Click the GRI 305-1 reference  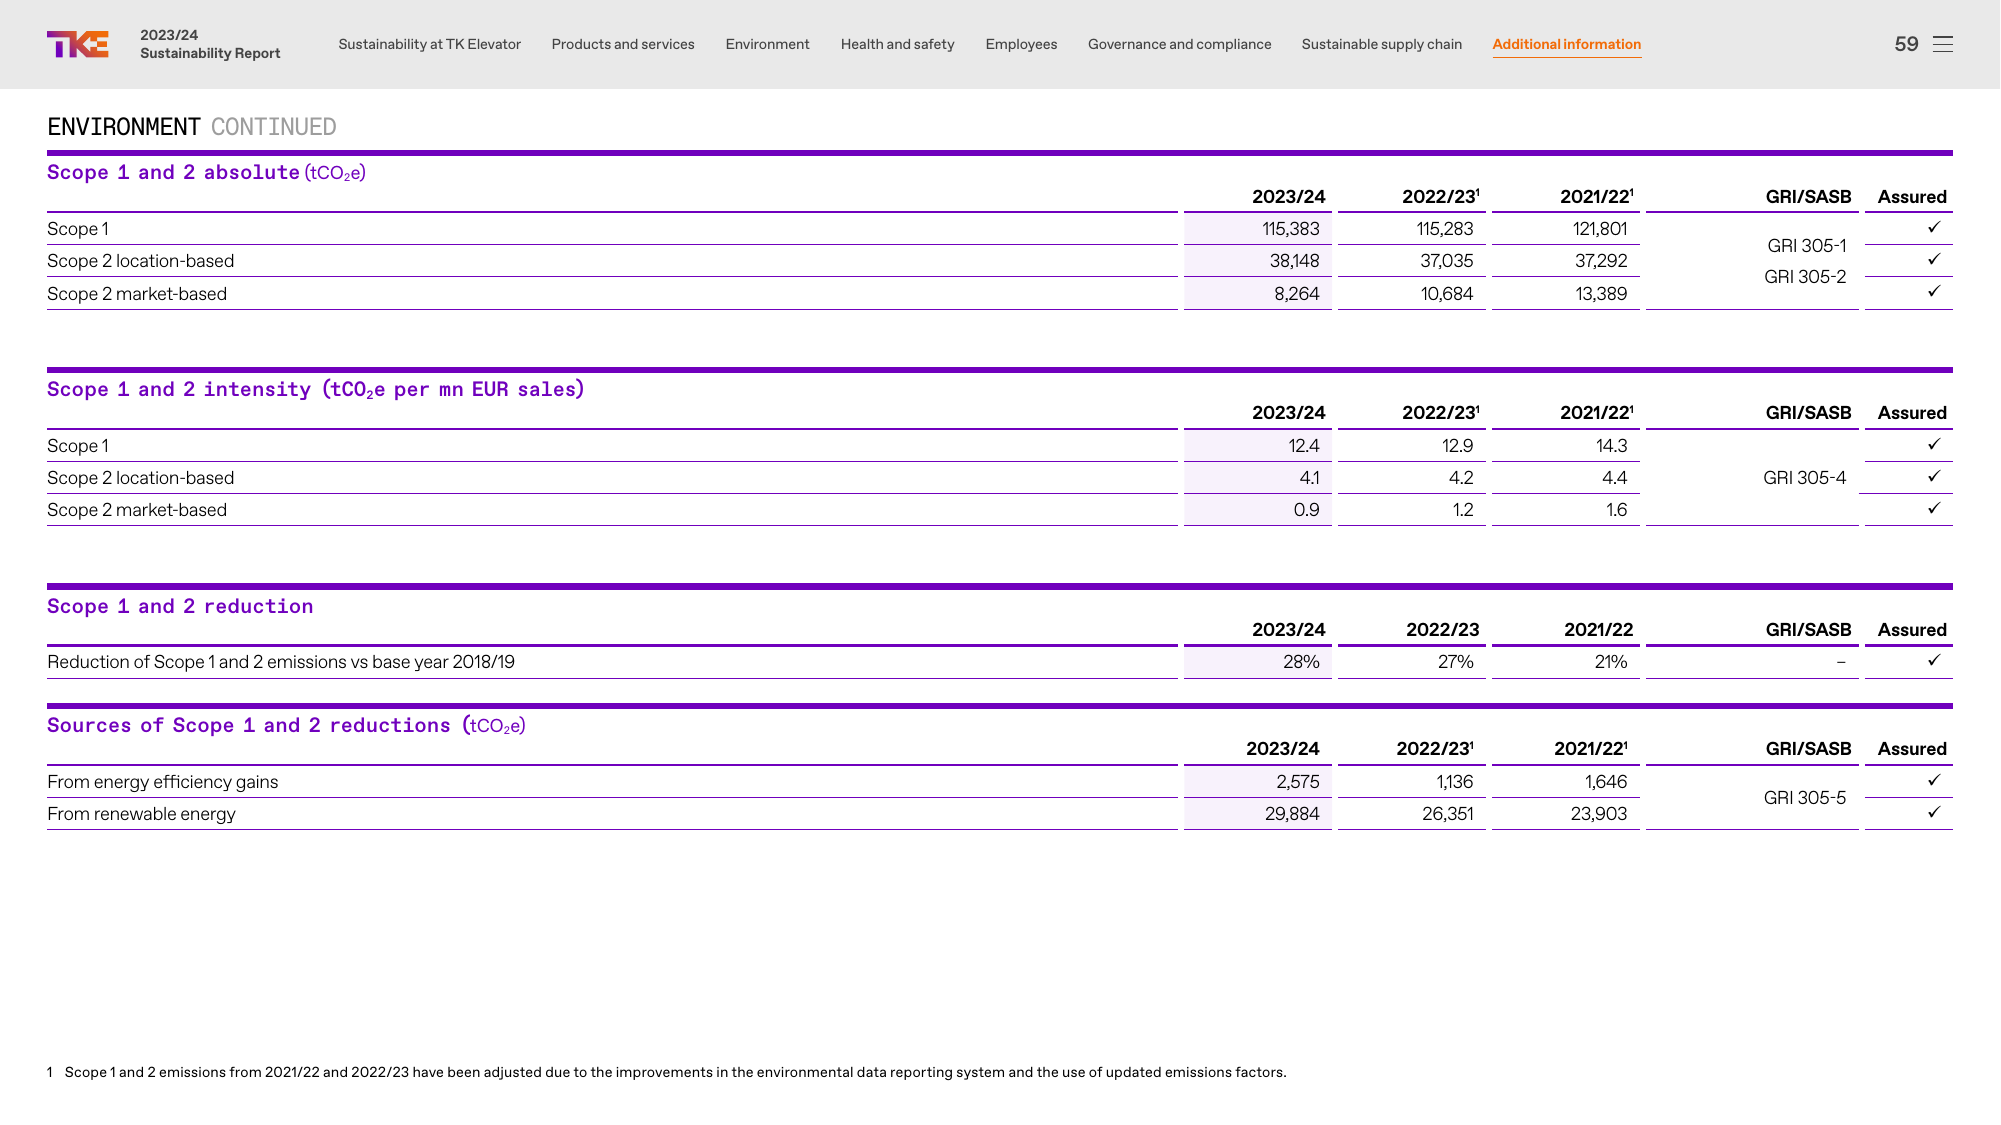click(x=1806, y=246)
